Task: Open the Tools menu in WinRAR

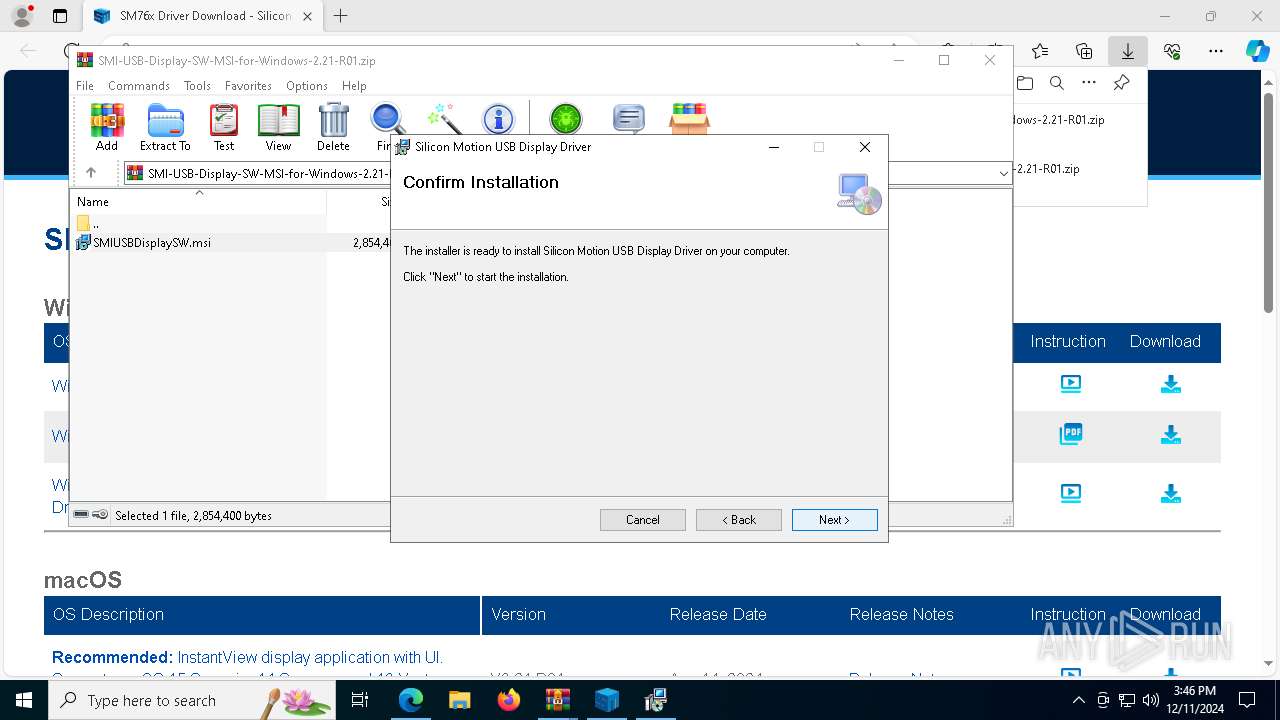Action: pyautogui.click(x=197, y=86)
